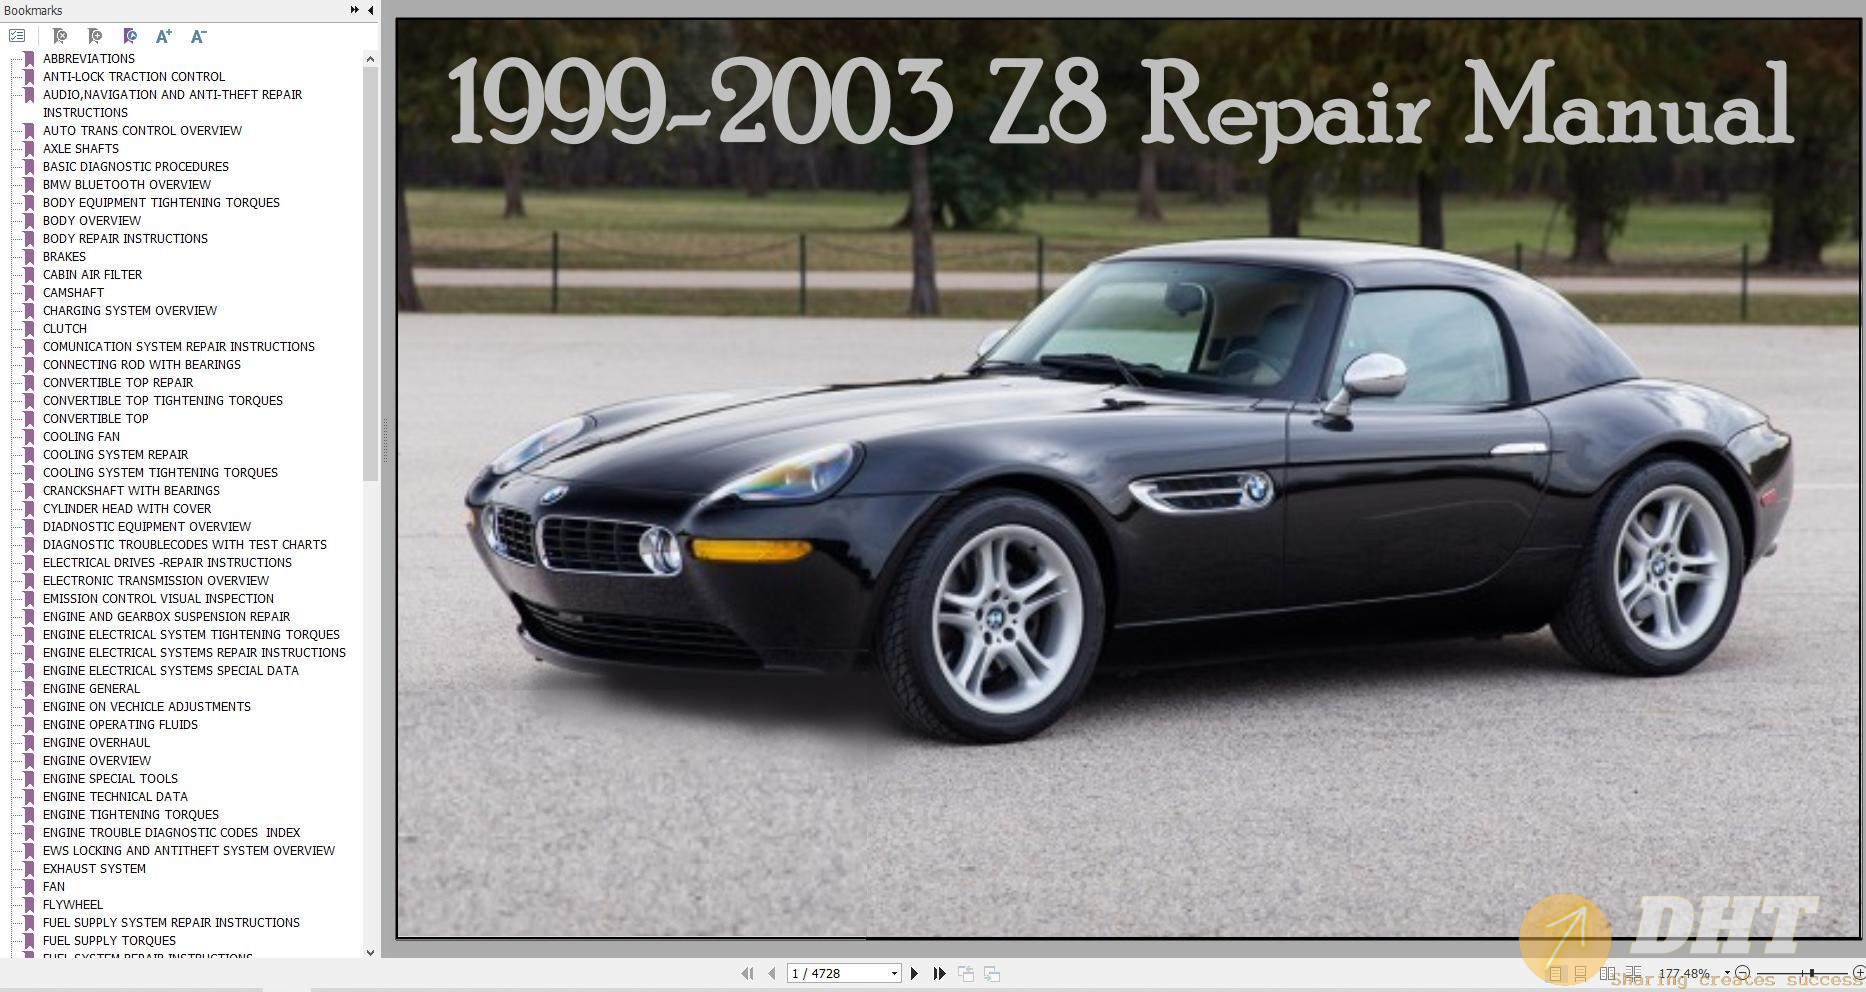Open AUTO TRANS CONTROL OVERVIEW bookmark
This screenshot has height=992, width=1866.
pos(142,130)
